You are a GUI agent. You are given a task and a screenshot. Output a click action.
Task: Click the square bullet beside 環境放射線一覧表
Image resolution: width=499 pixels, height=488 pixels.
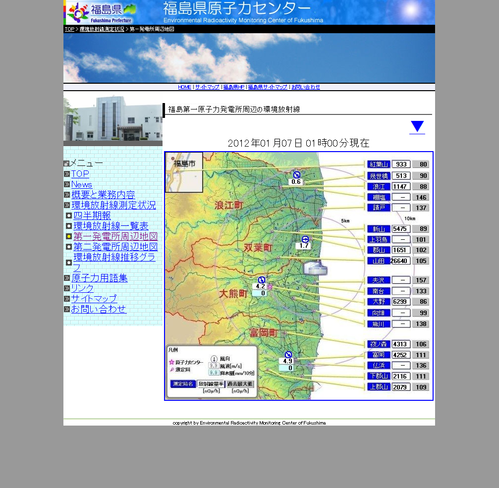[69, 226]
